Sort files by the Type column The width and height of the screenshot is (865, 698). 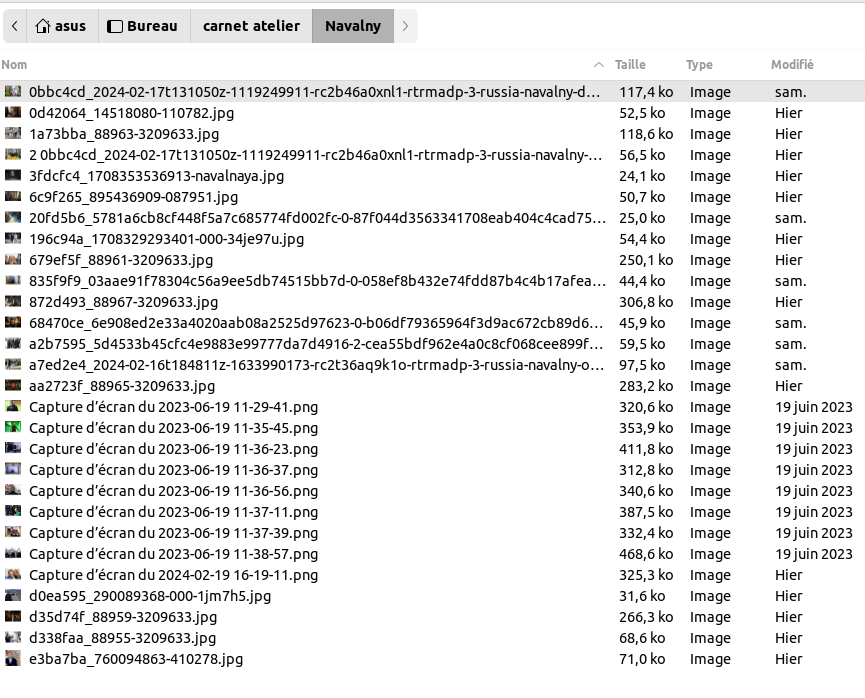700,65
